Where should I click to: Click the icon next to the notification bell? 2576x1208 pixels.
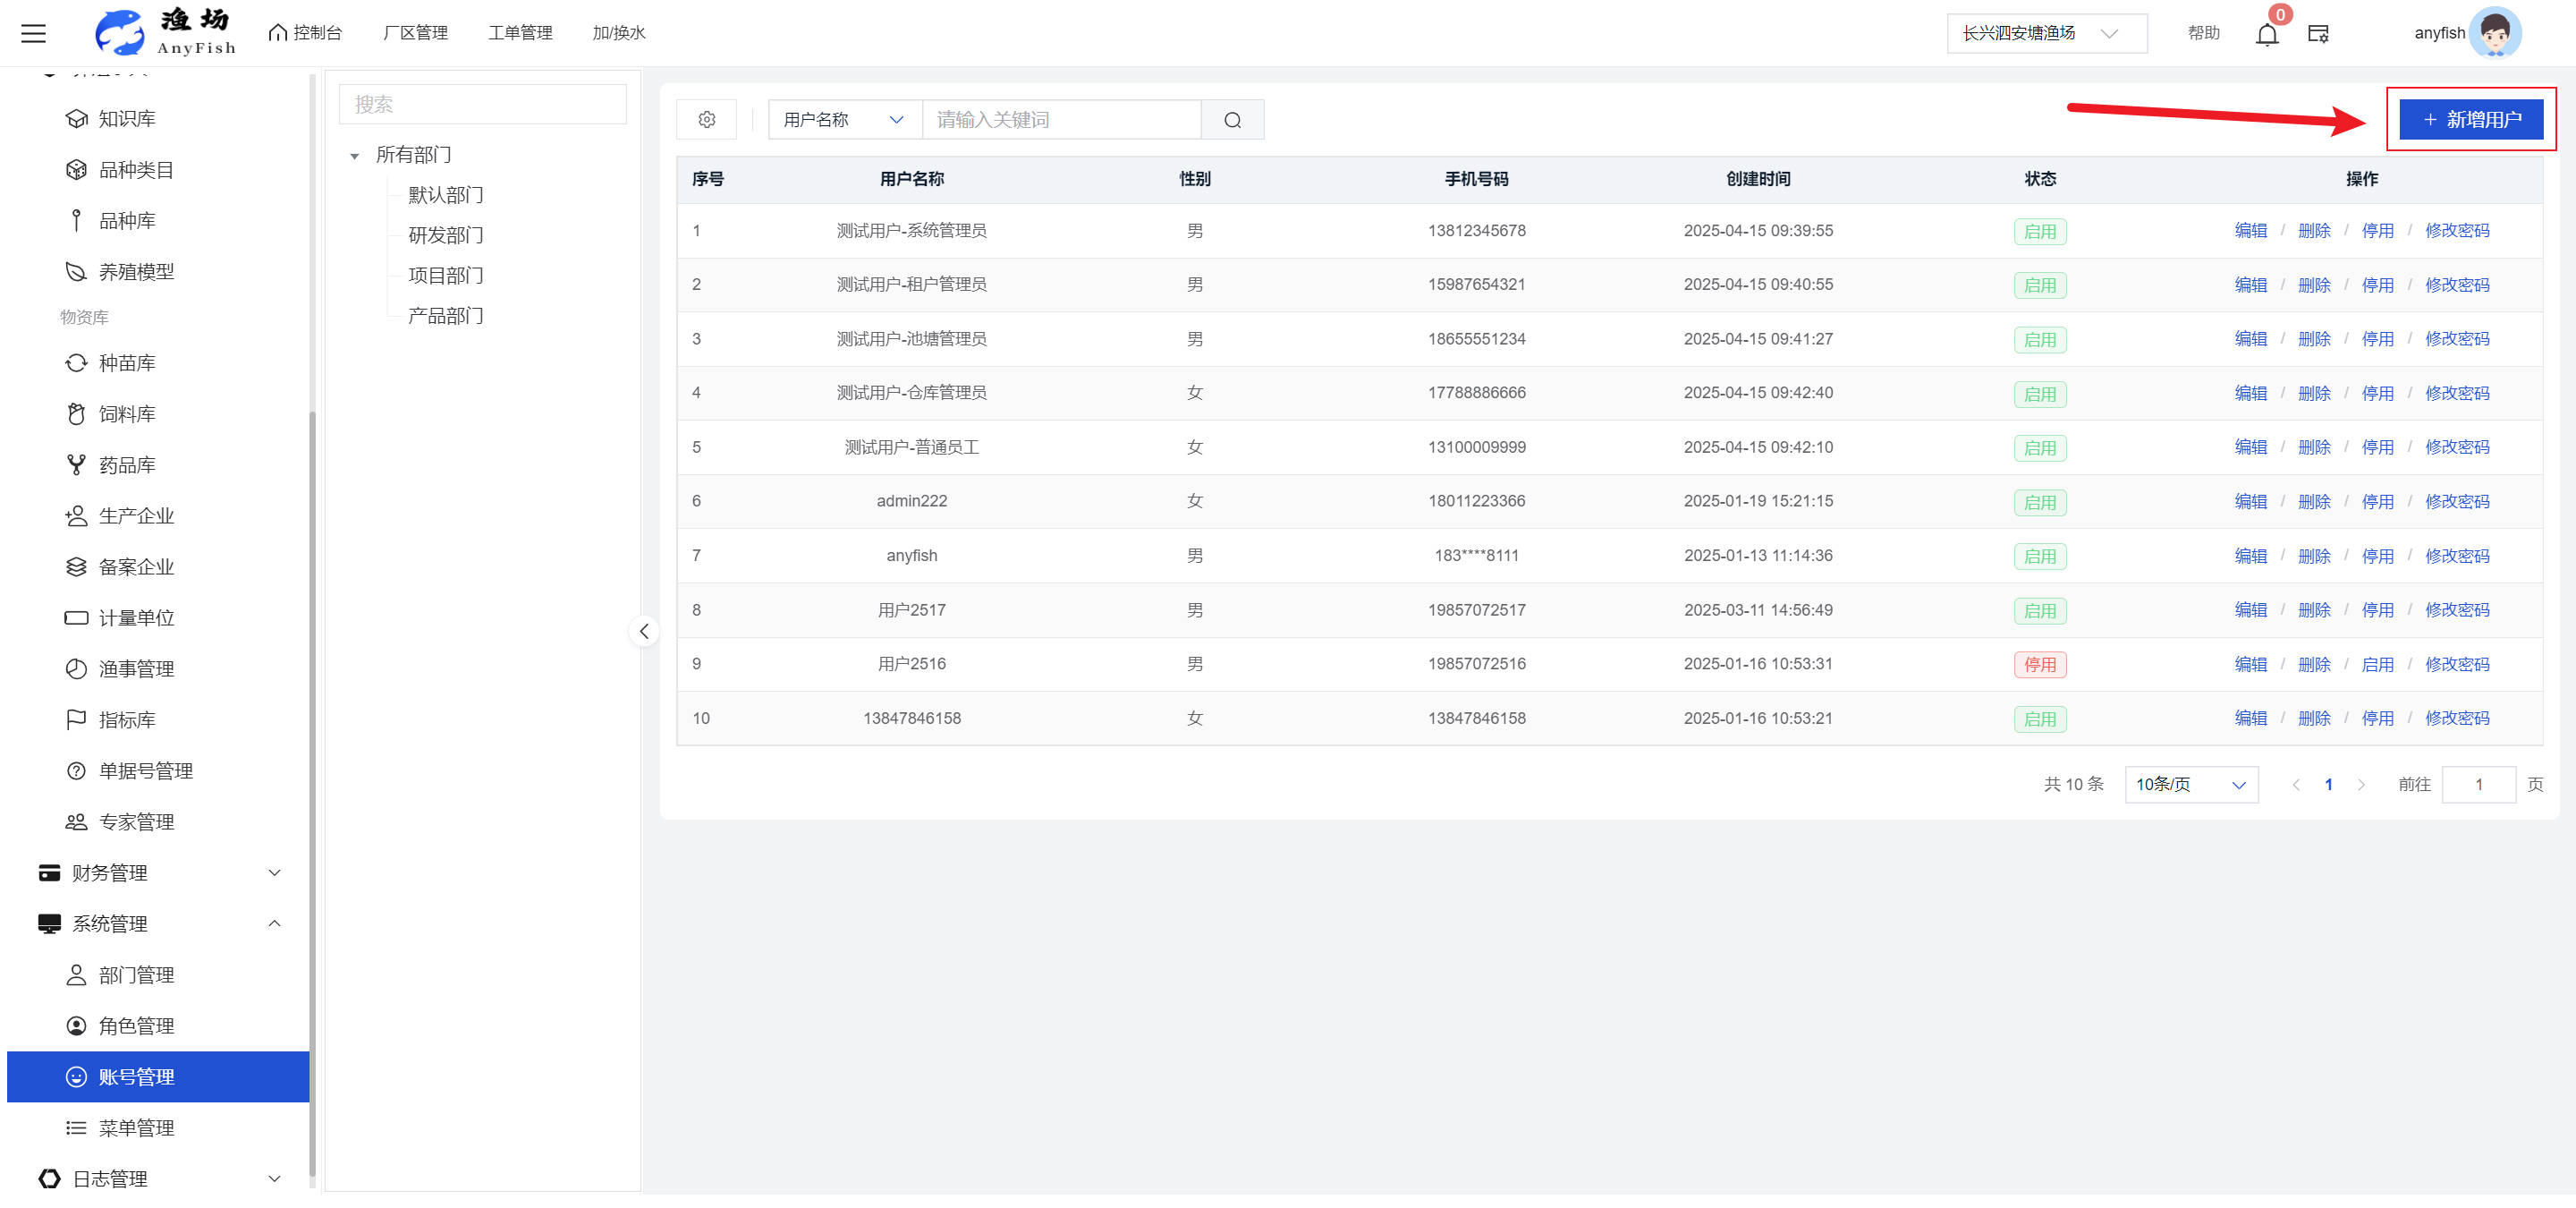click(2318, 34)
